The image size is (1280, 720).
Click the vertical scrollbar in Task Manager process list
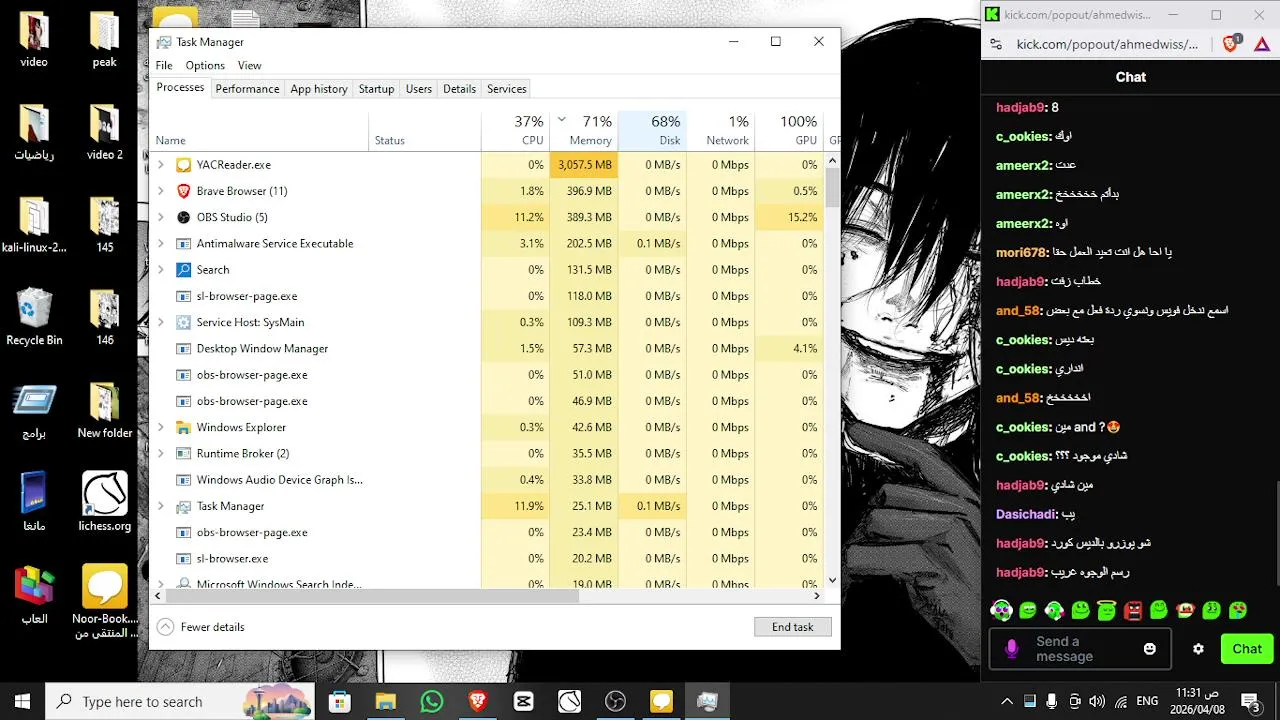(833, 187)
